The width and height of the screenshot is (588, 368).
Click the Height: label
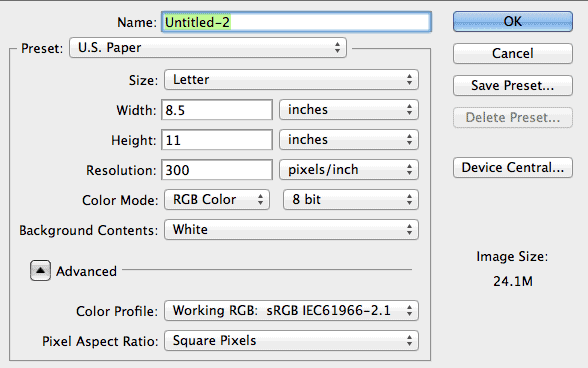click(134, 140)
